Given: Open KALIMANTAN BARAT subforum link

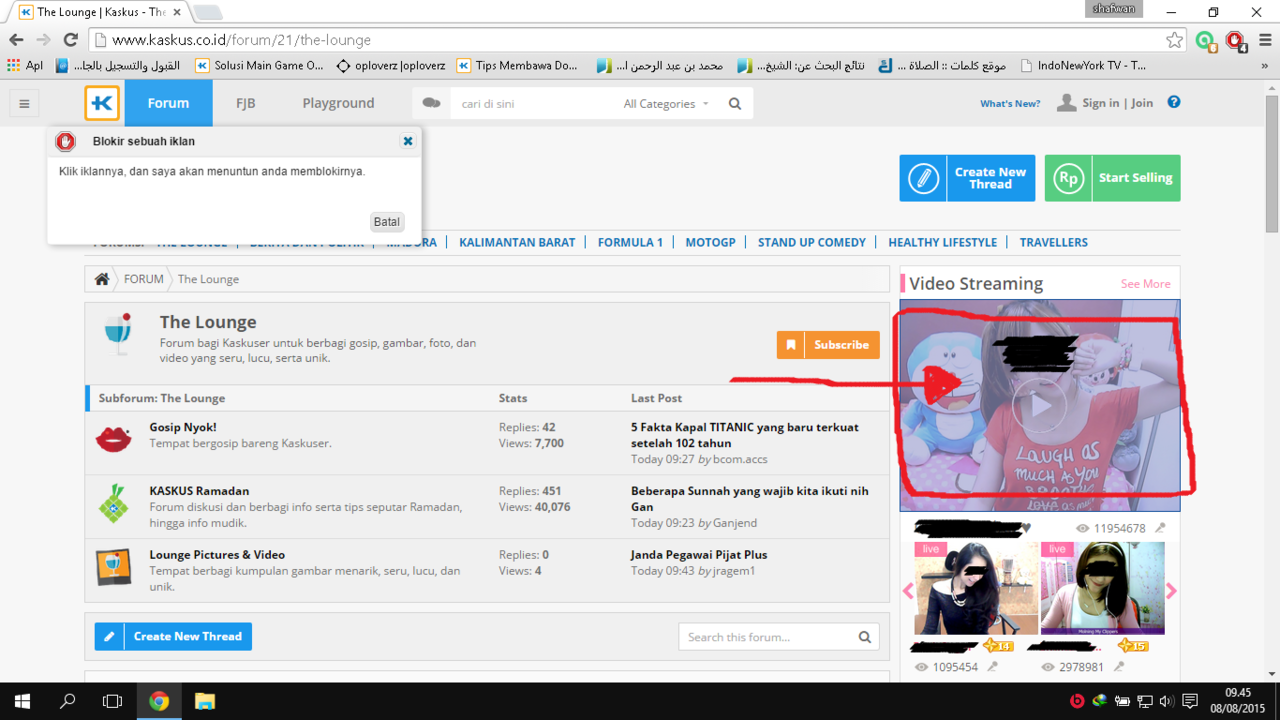Looking at the screenshot, I should (517, 242).
